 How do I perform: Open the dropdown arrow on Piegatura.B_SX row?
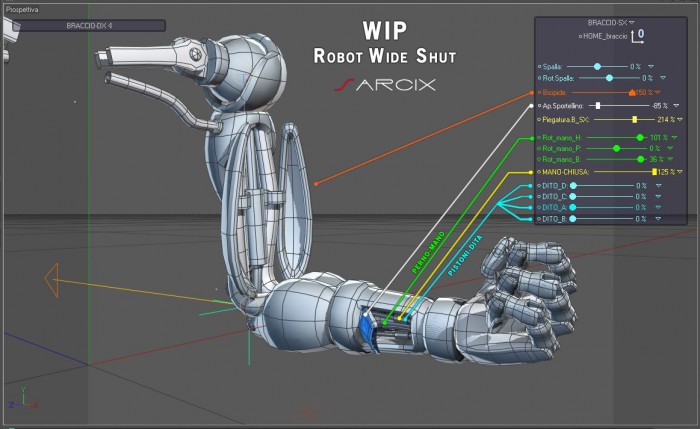(680, 120)
